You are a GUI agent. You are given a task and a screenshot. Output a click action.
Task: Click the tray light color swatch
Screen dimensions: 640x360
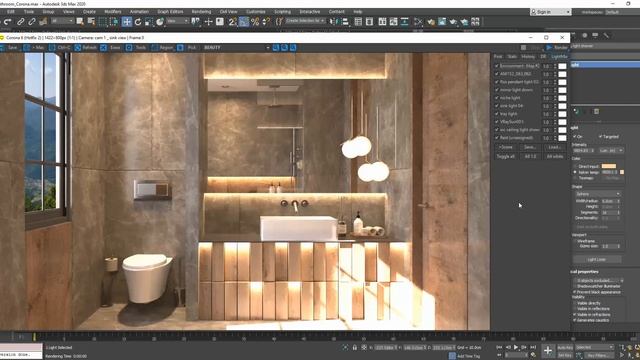(x=562, y=114)
